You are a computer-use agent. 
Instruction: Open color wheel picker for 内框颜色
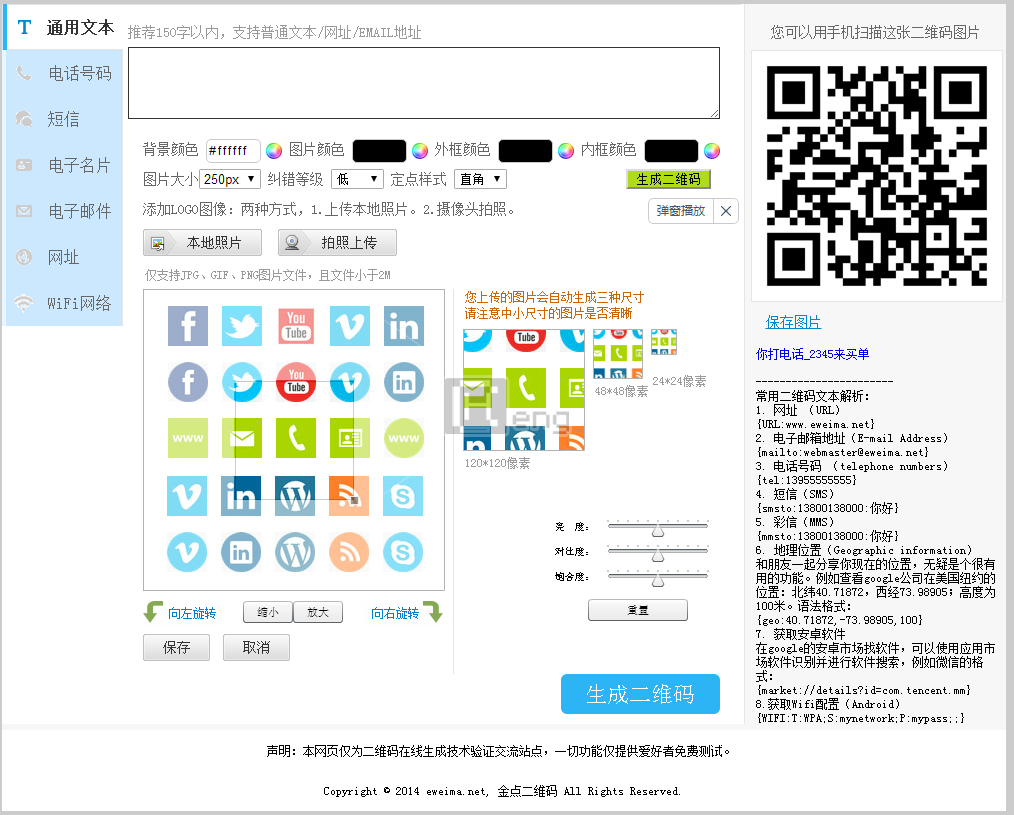712,151
